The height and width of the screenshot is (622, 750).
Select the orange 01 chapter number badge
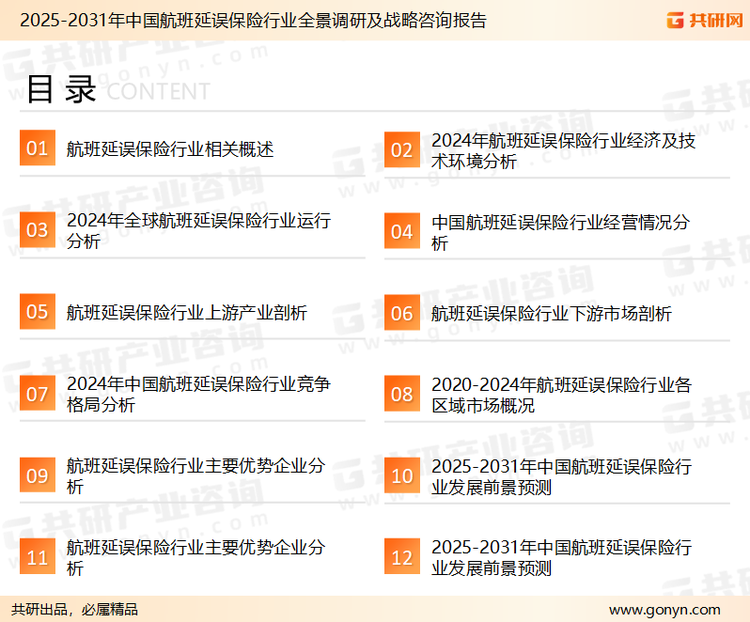[x=37, y=148]
